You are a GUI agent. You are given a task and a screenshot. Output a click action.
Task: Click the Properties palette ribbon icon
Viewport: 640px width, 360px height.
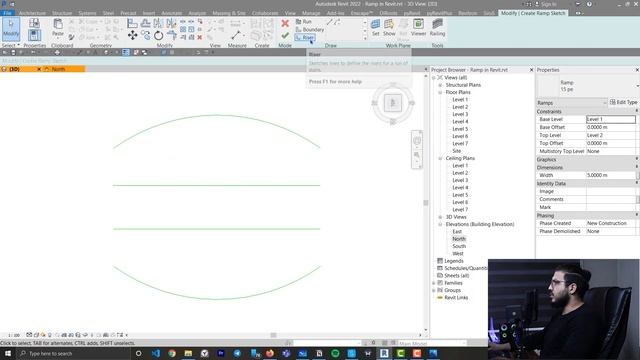click(x=34, y=35)
